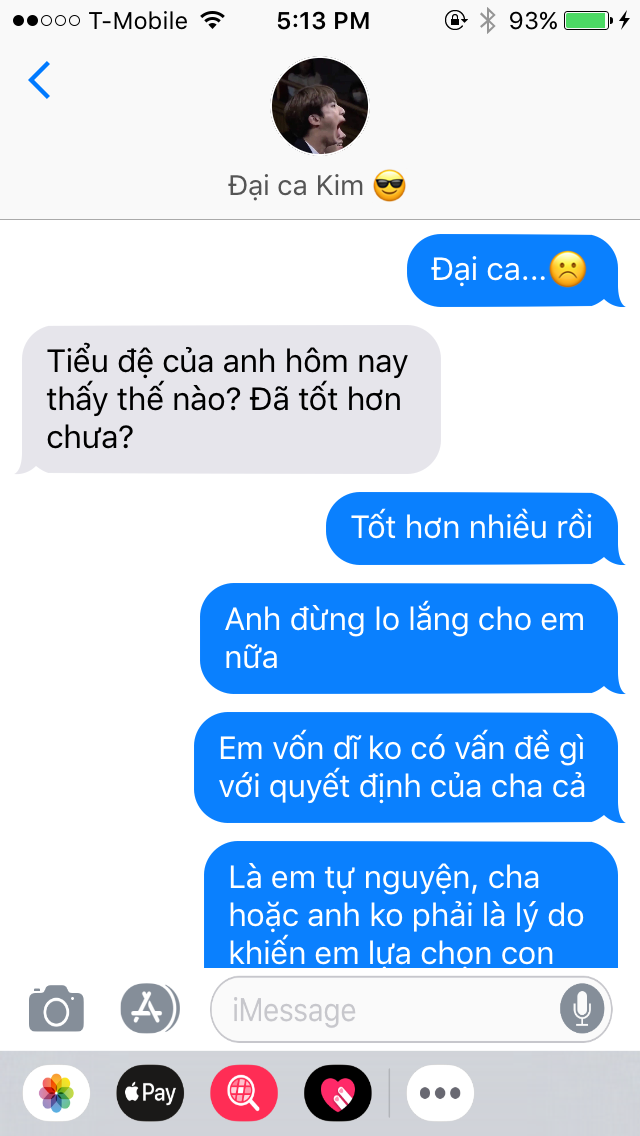
Task: Tap the iMessage text field
Action: point(411,1009)
